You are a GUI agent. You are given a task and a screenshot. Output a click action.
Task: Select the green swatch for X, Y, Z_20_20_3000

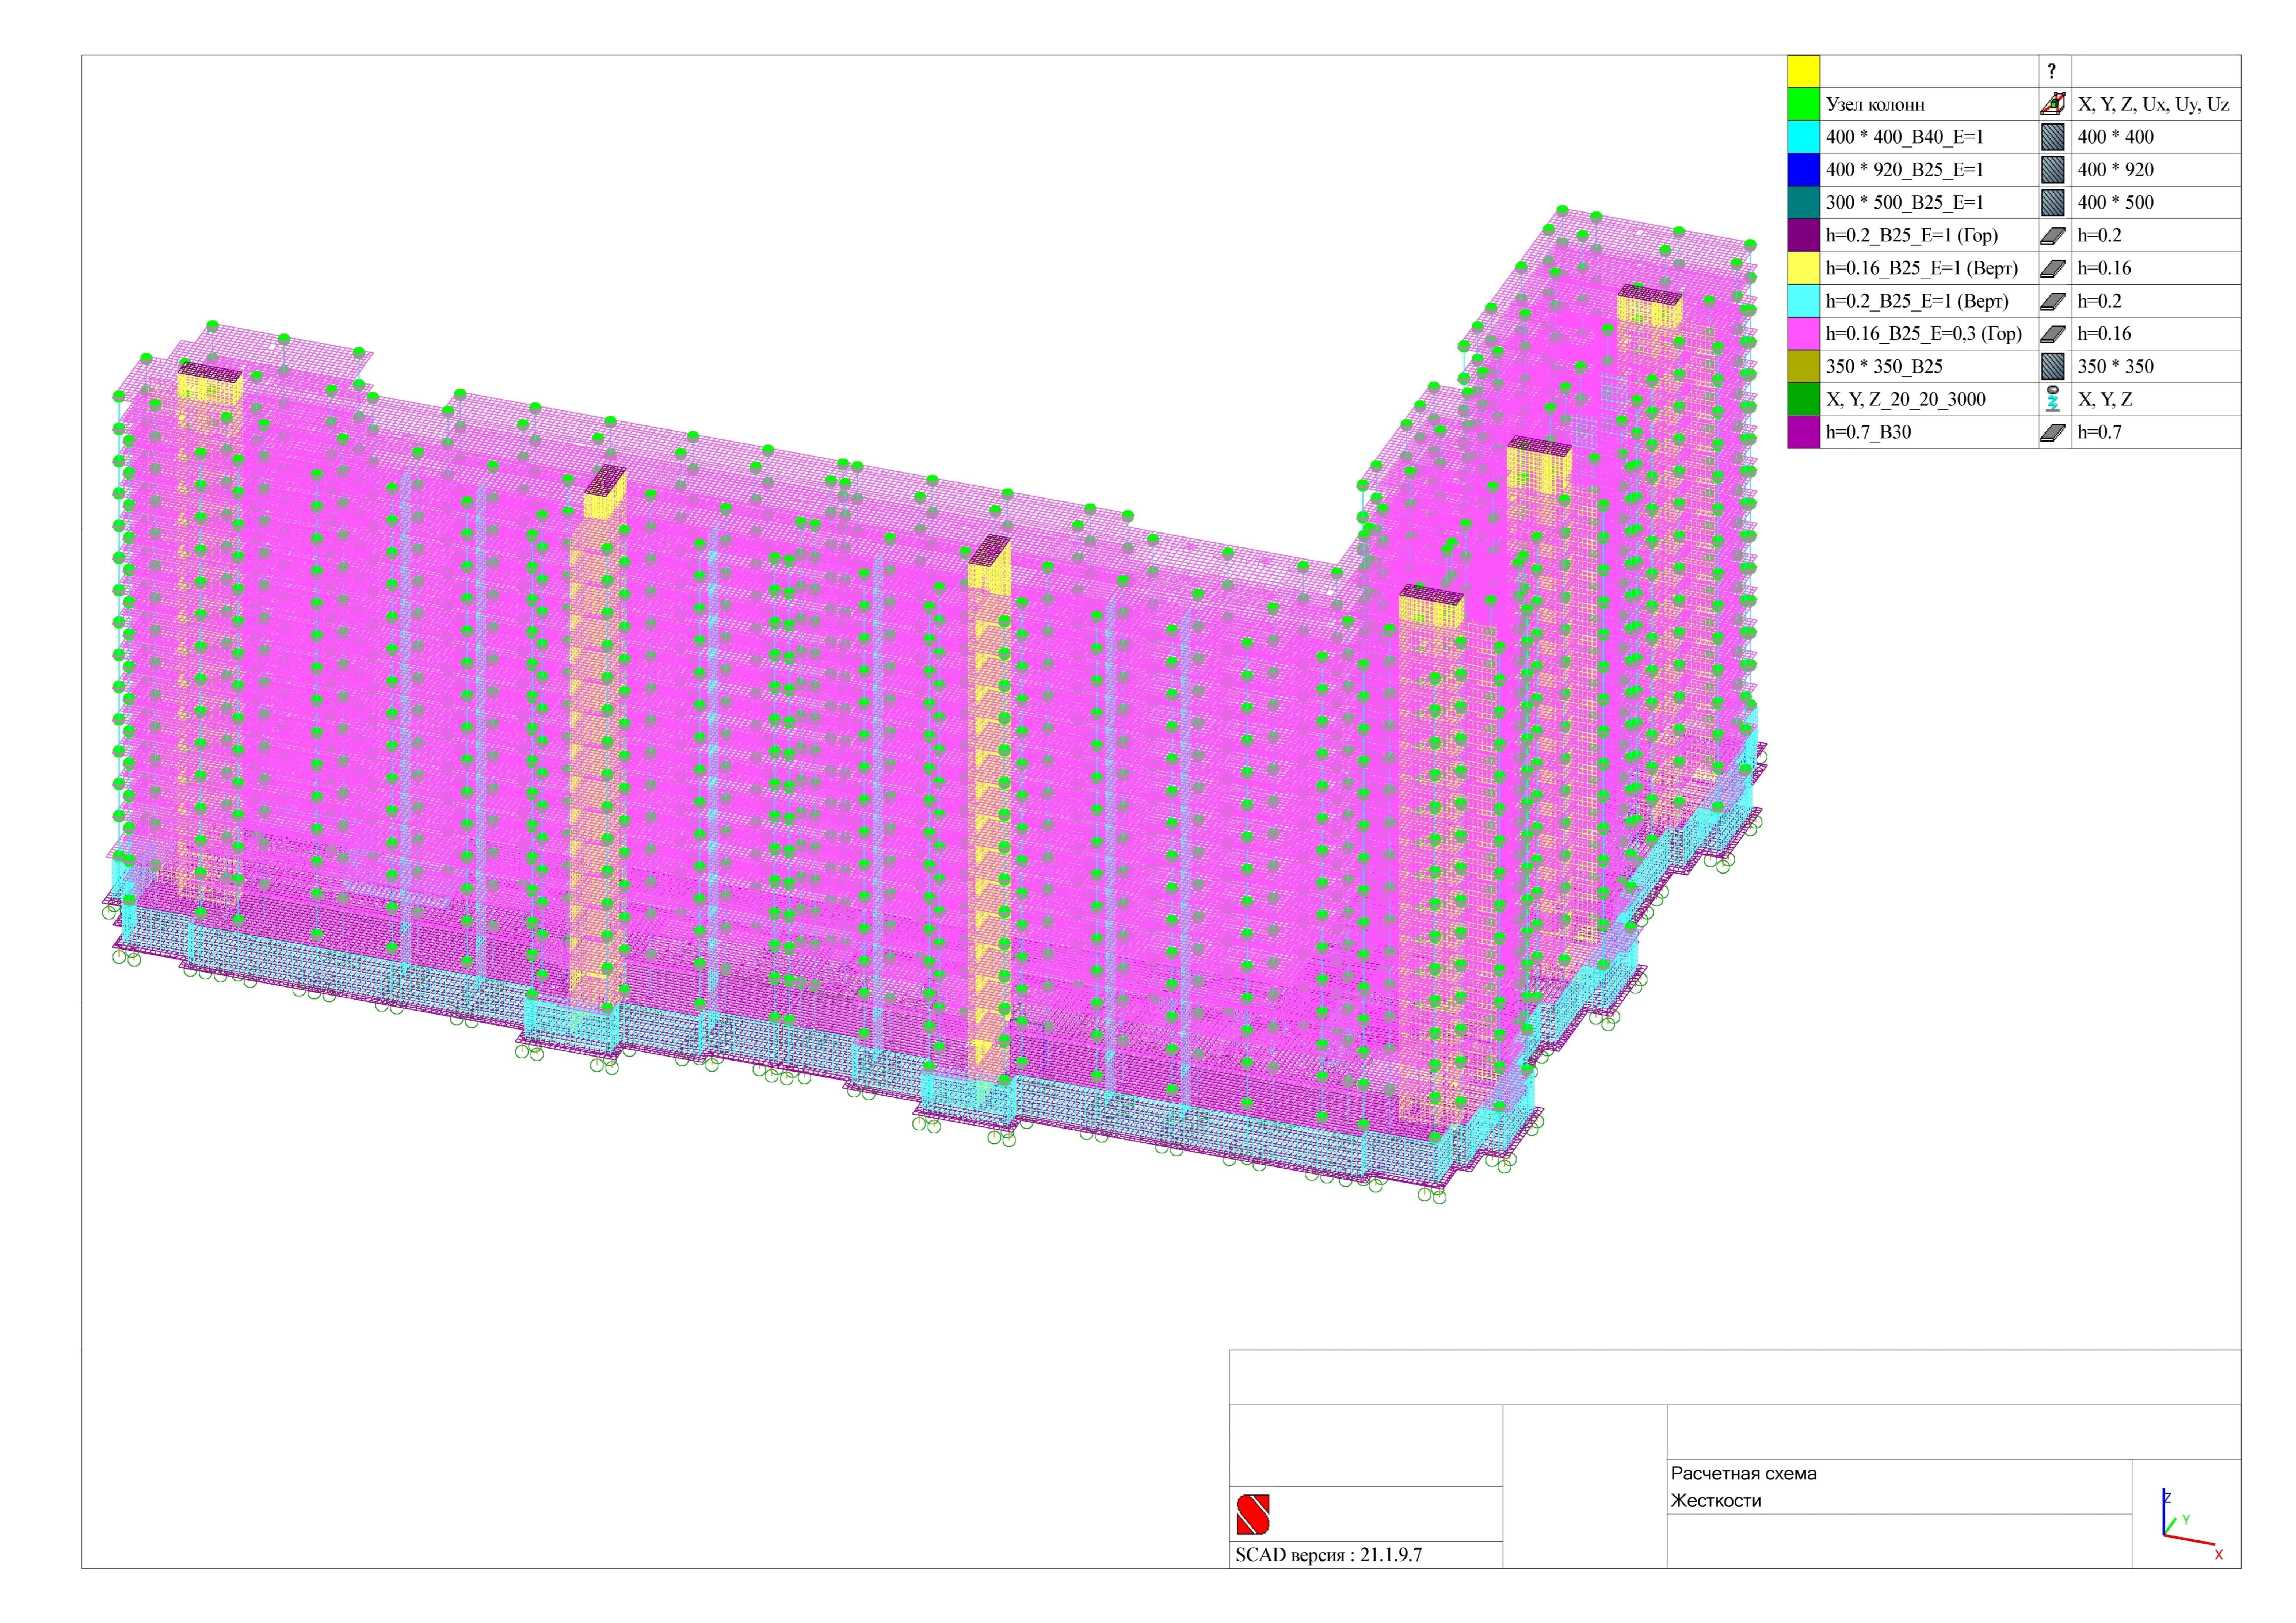(x=1804, y=399)
